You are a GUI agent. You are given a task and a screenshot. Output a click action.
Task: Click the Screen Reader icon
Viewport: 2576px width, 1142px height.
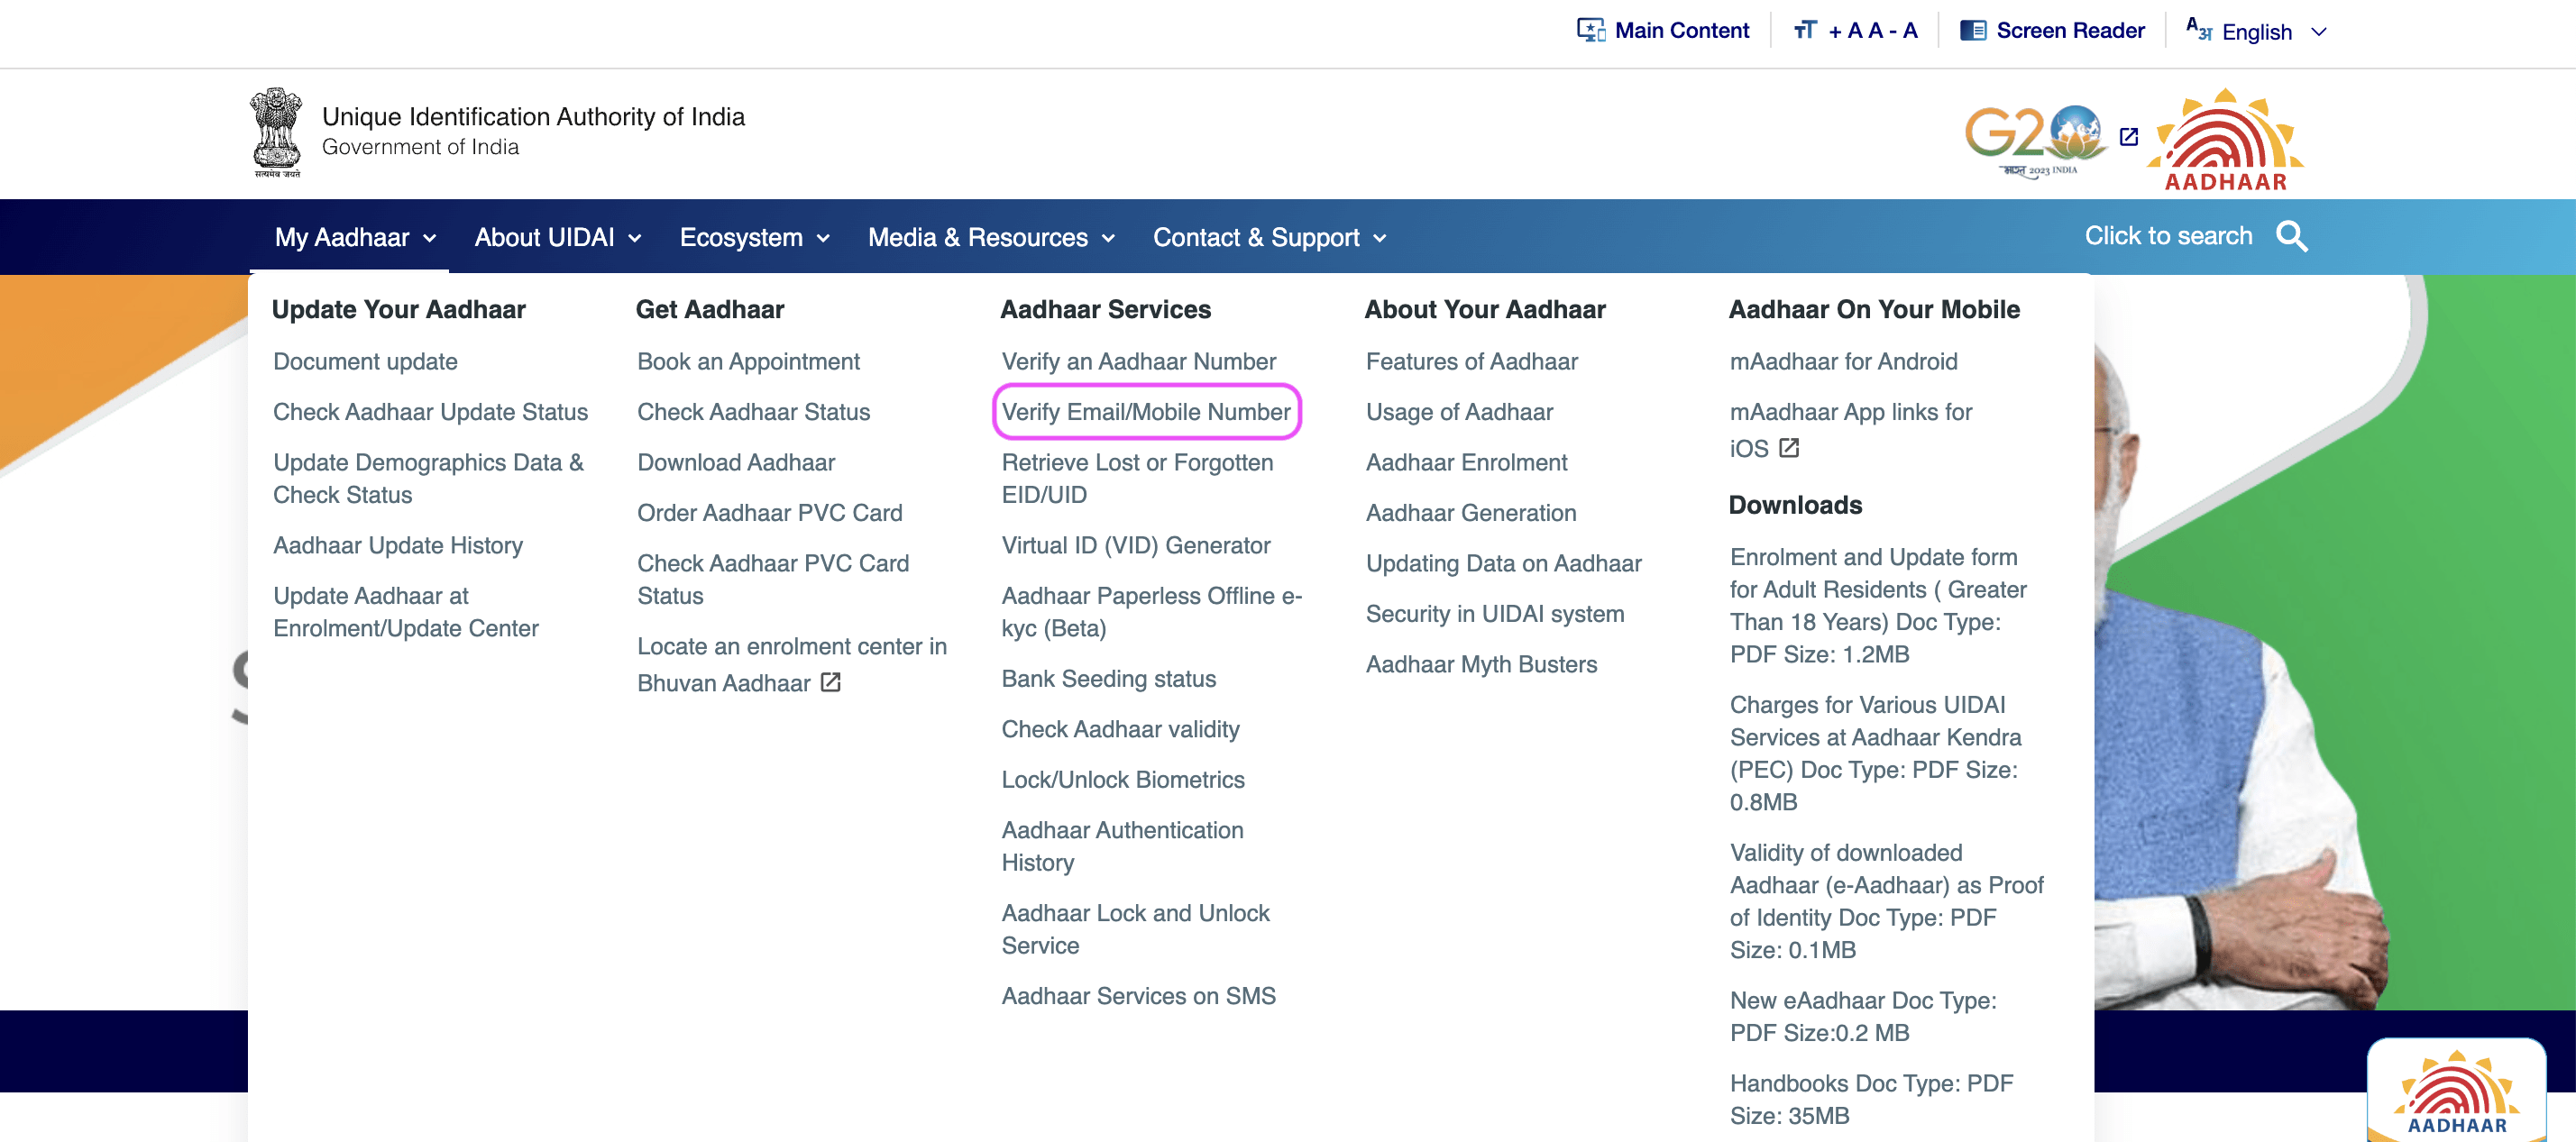[1973, 30]
